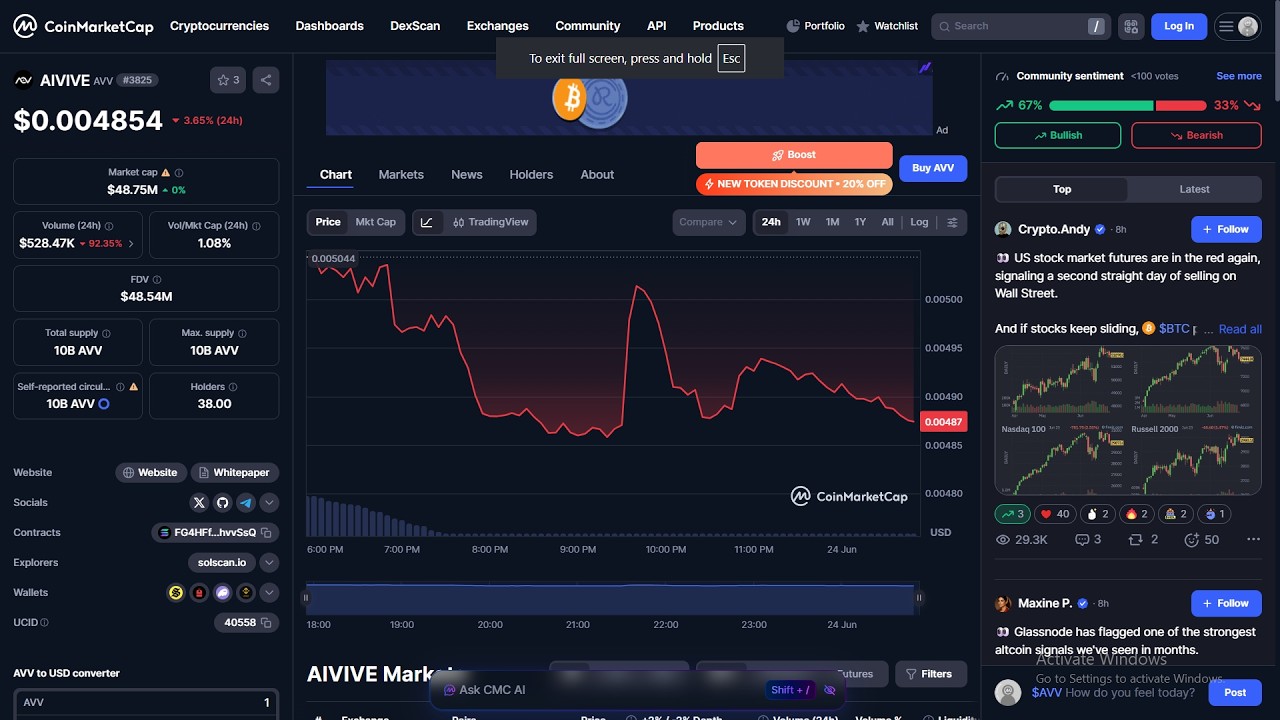Expand more Socials links chevron
The height and width of the screenshot is (720, 1280).
(269, 502)
